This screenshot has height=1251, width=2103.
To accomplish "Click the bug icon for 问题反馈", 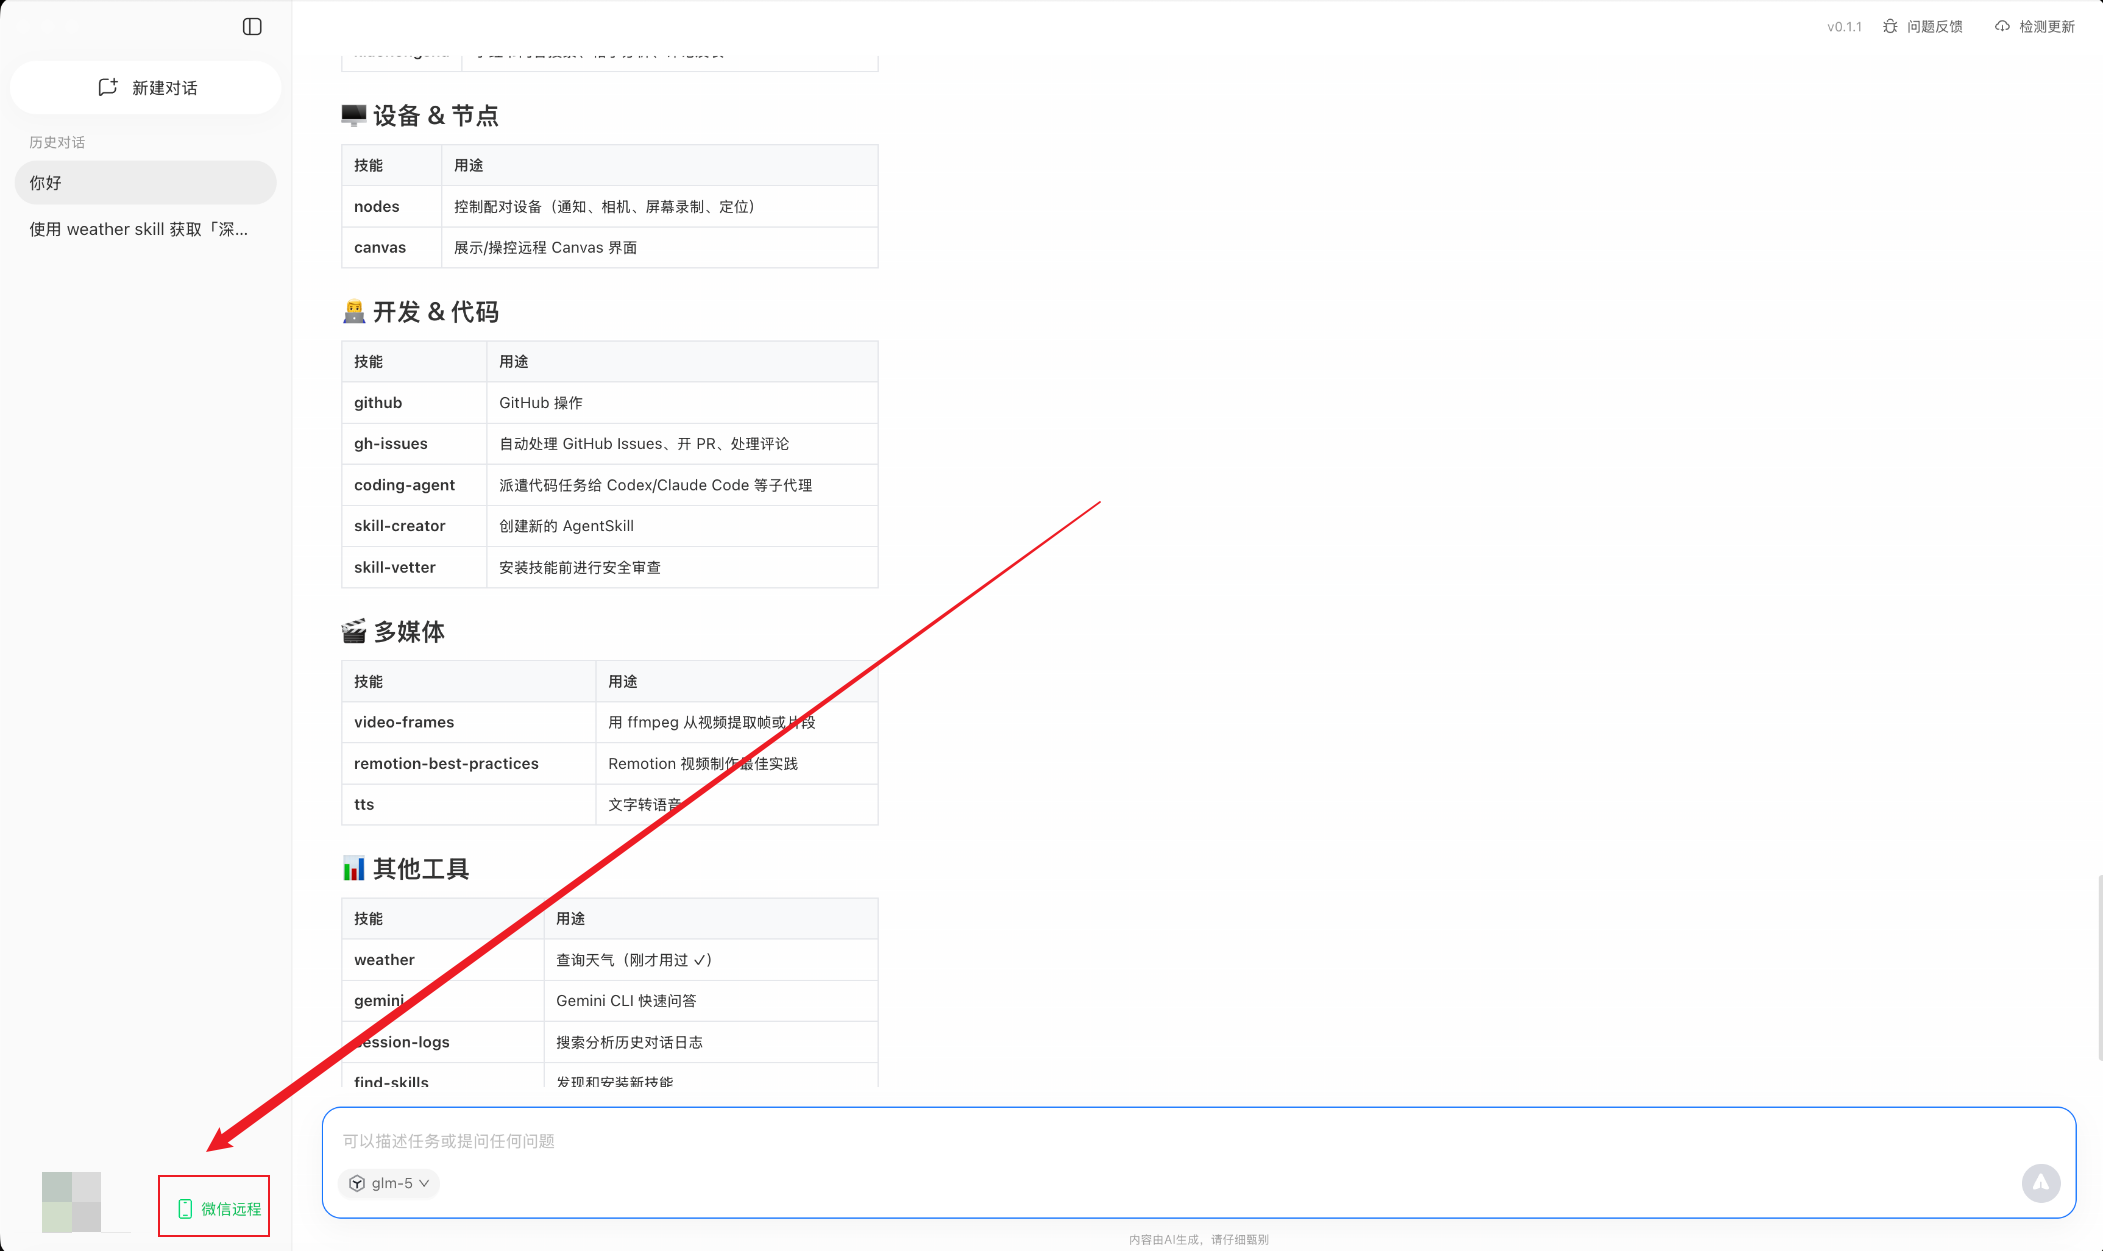I will 1890,27.
